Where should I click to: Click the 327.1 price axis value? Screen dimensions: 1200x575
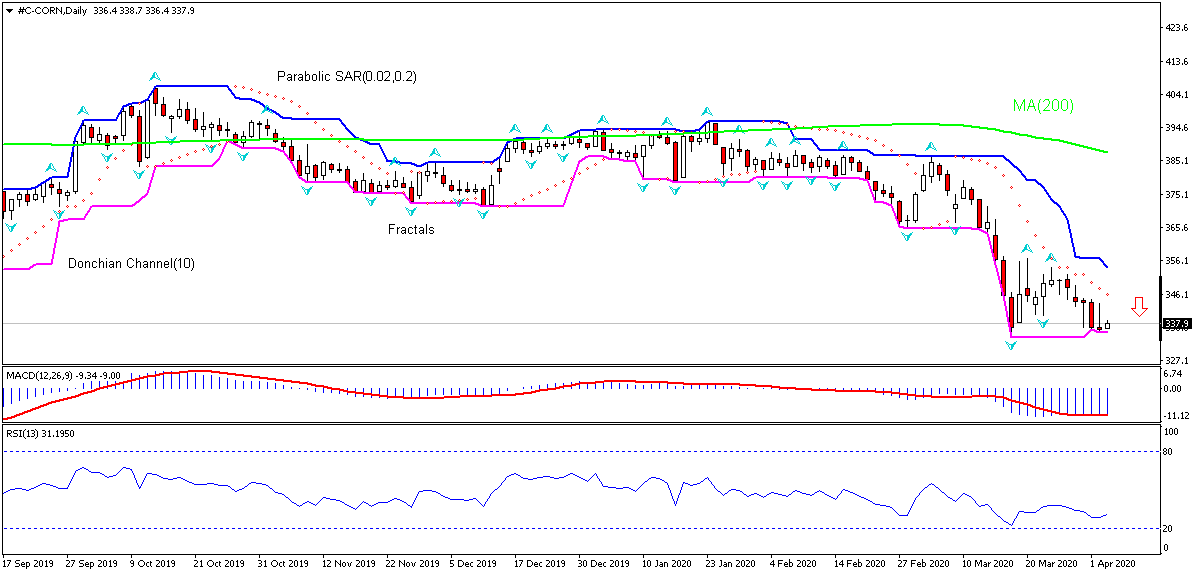[1176, 360]
